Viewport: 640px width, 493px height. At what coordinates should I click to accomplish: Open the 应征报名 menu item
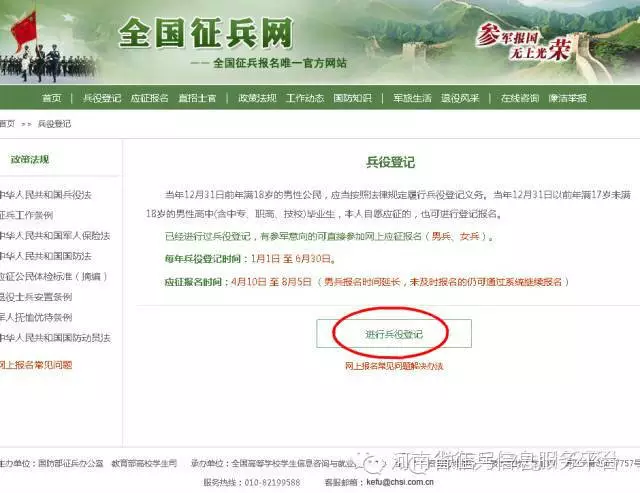[149, 98]
